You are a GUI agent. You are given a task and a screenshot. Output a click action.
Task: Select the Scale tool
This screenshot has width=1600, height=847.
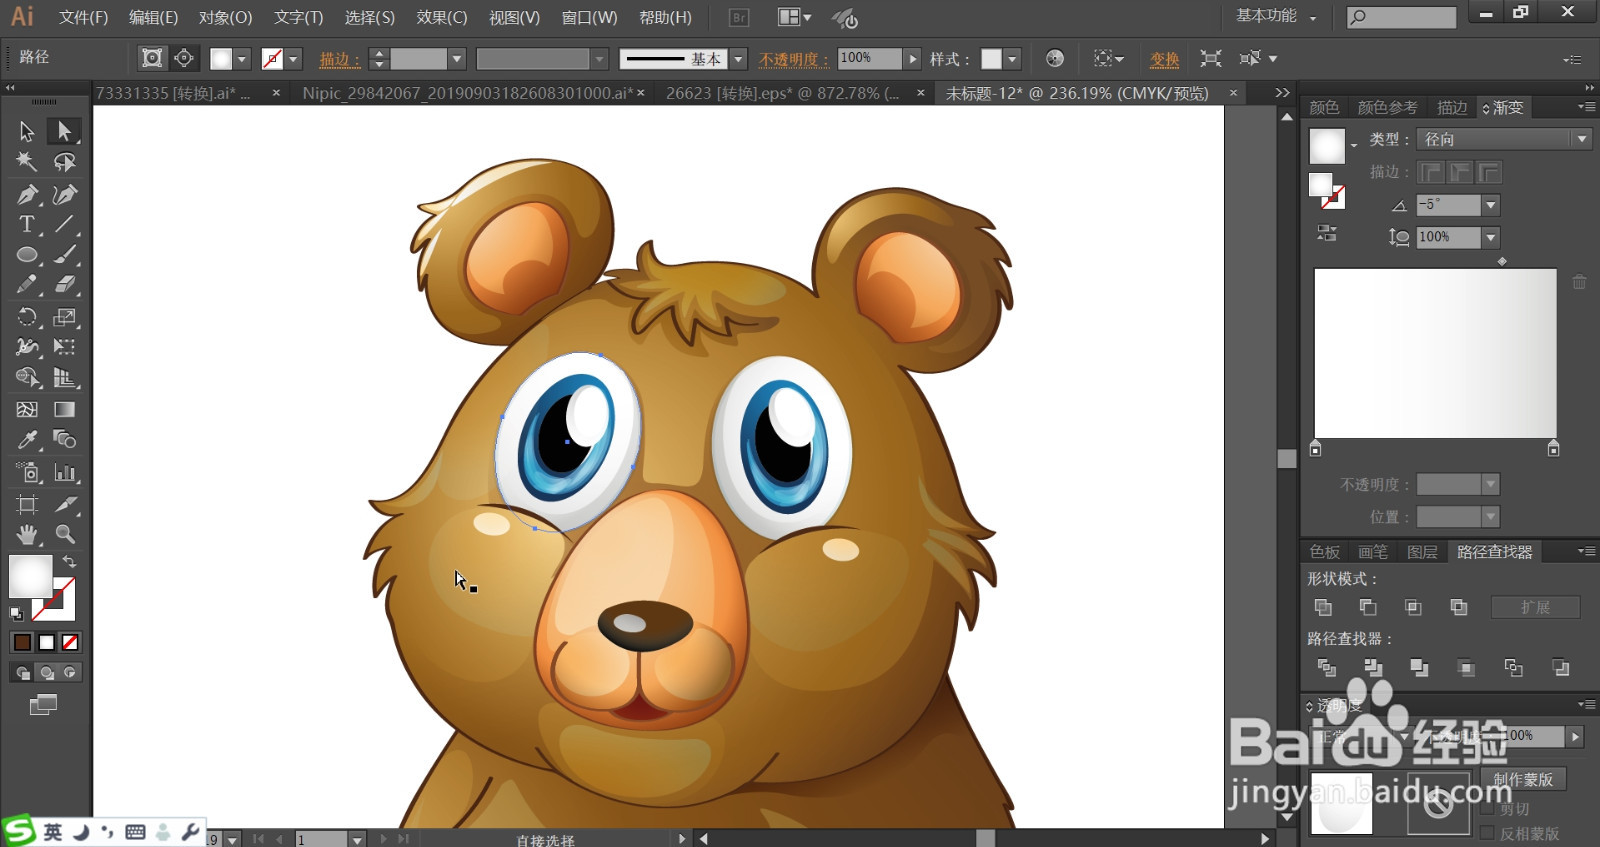[x=64, y=317]
